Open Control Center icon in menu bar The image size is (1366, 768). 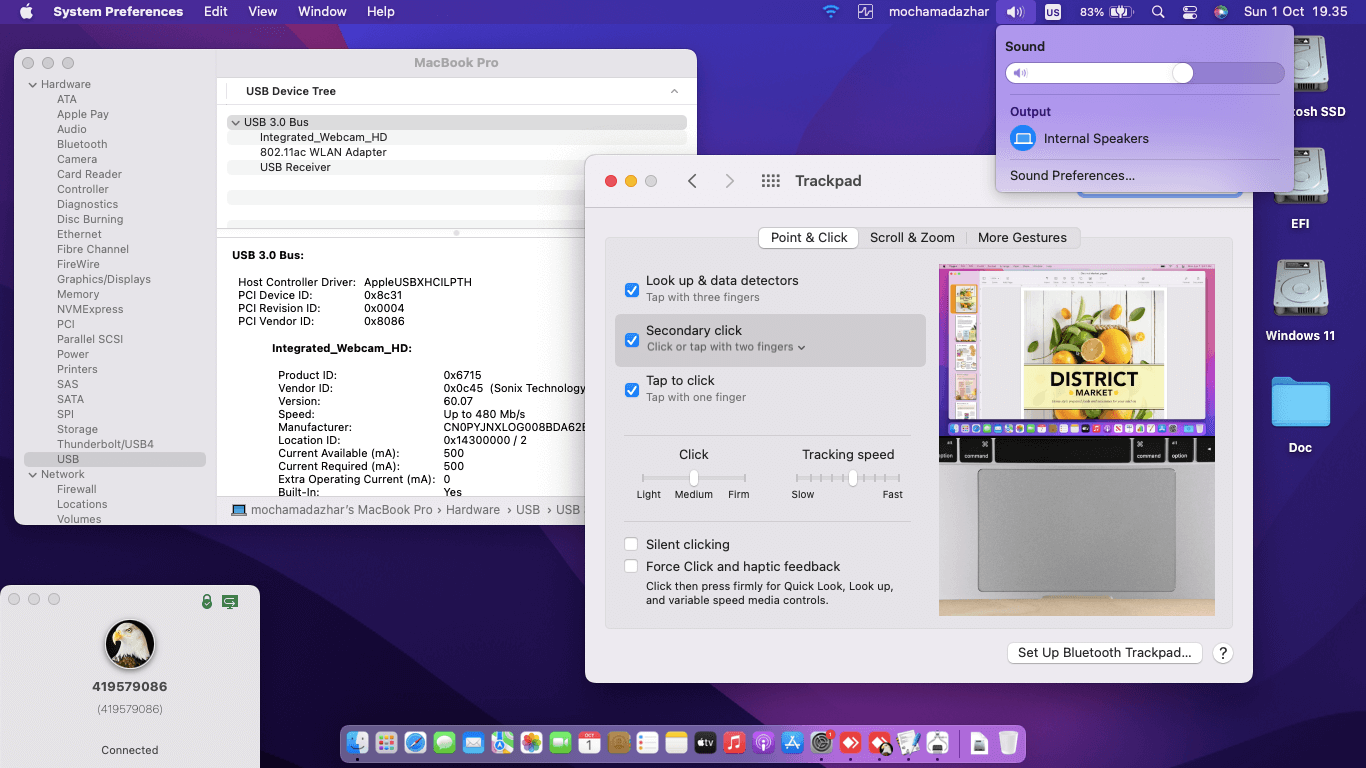click(x=1189, y=12)
